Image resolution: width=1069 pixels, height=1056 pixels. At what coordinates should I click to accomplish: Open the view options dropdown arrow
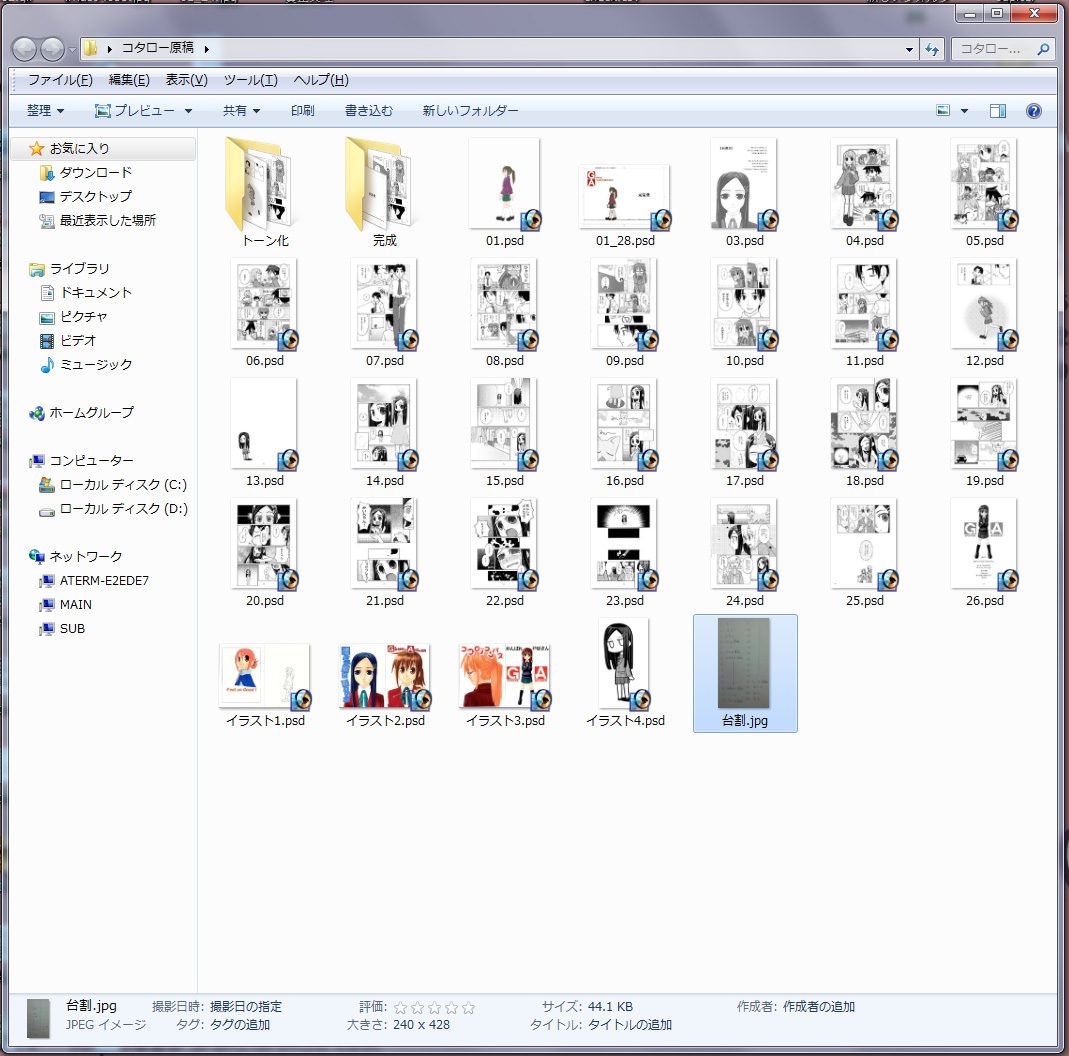[964, 111]
